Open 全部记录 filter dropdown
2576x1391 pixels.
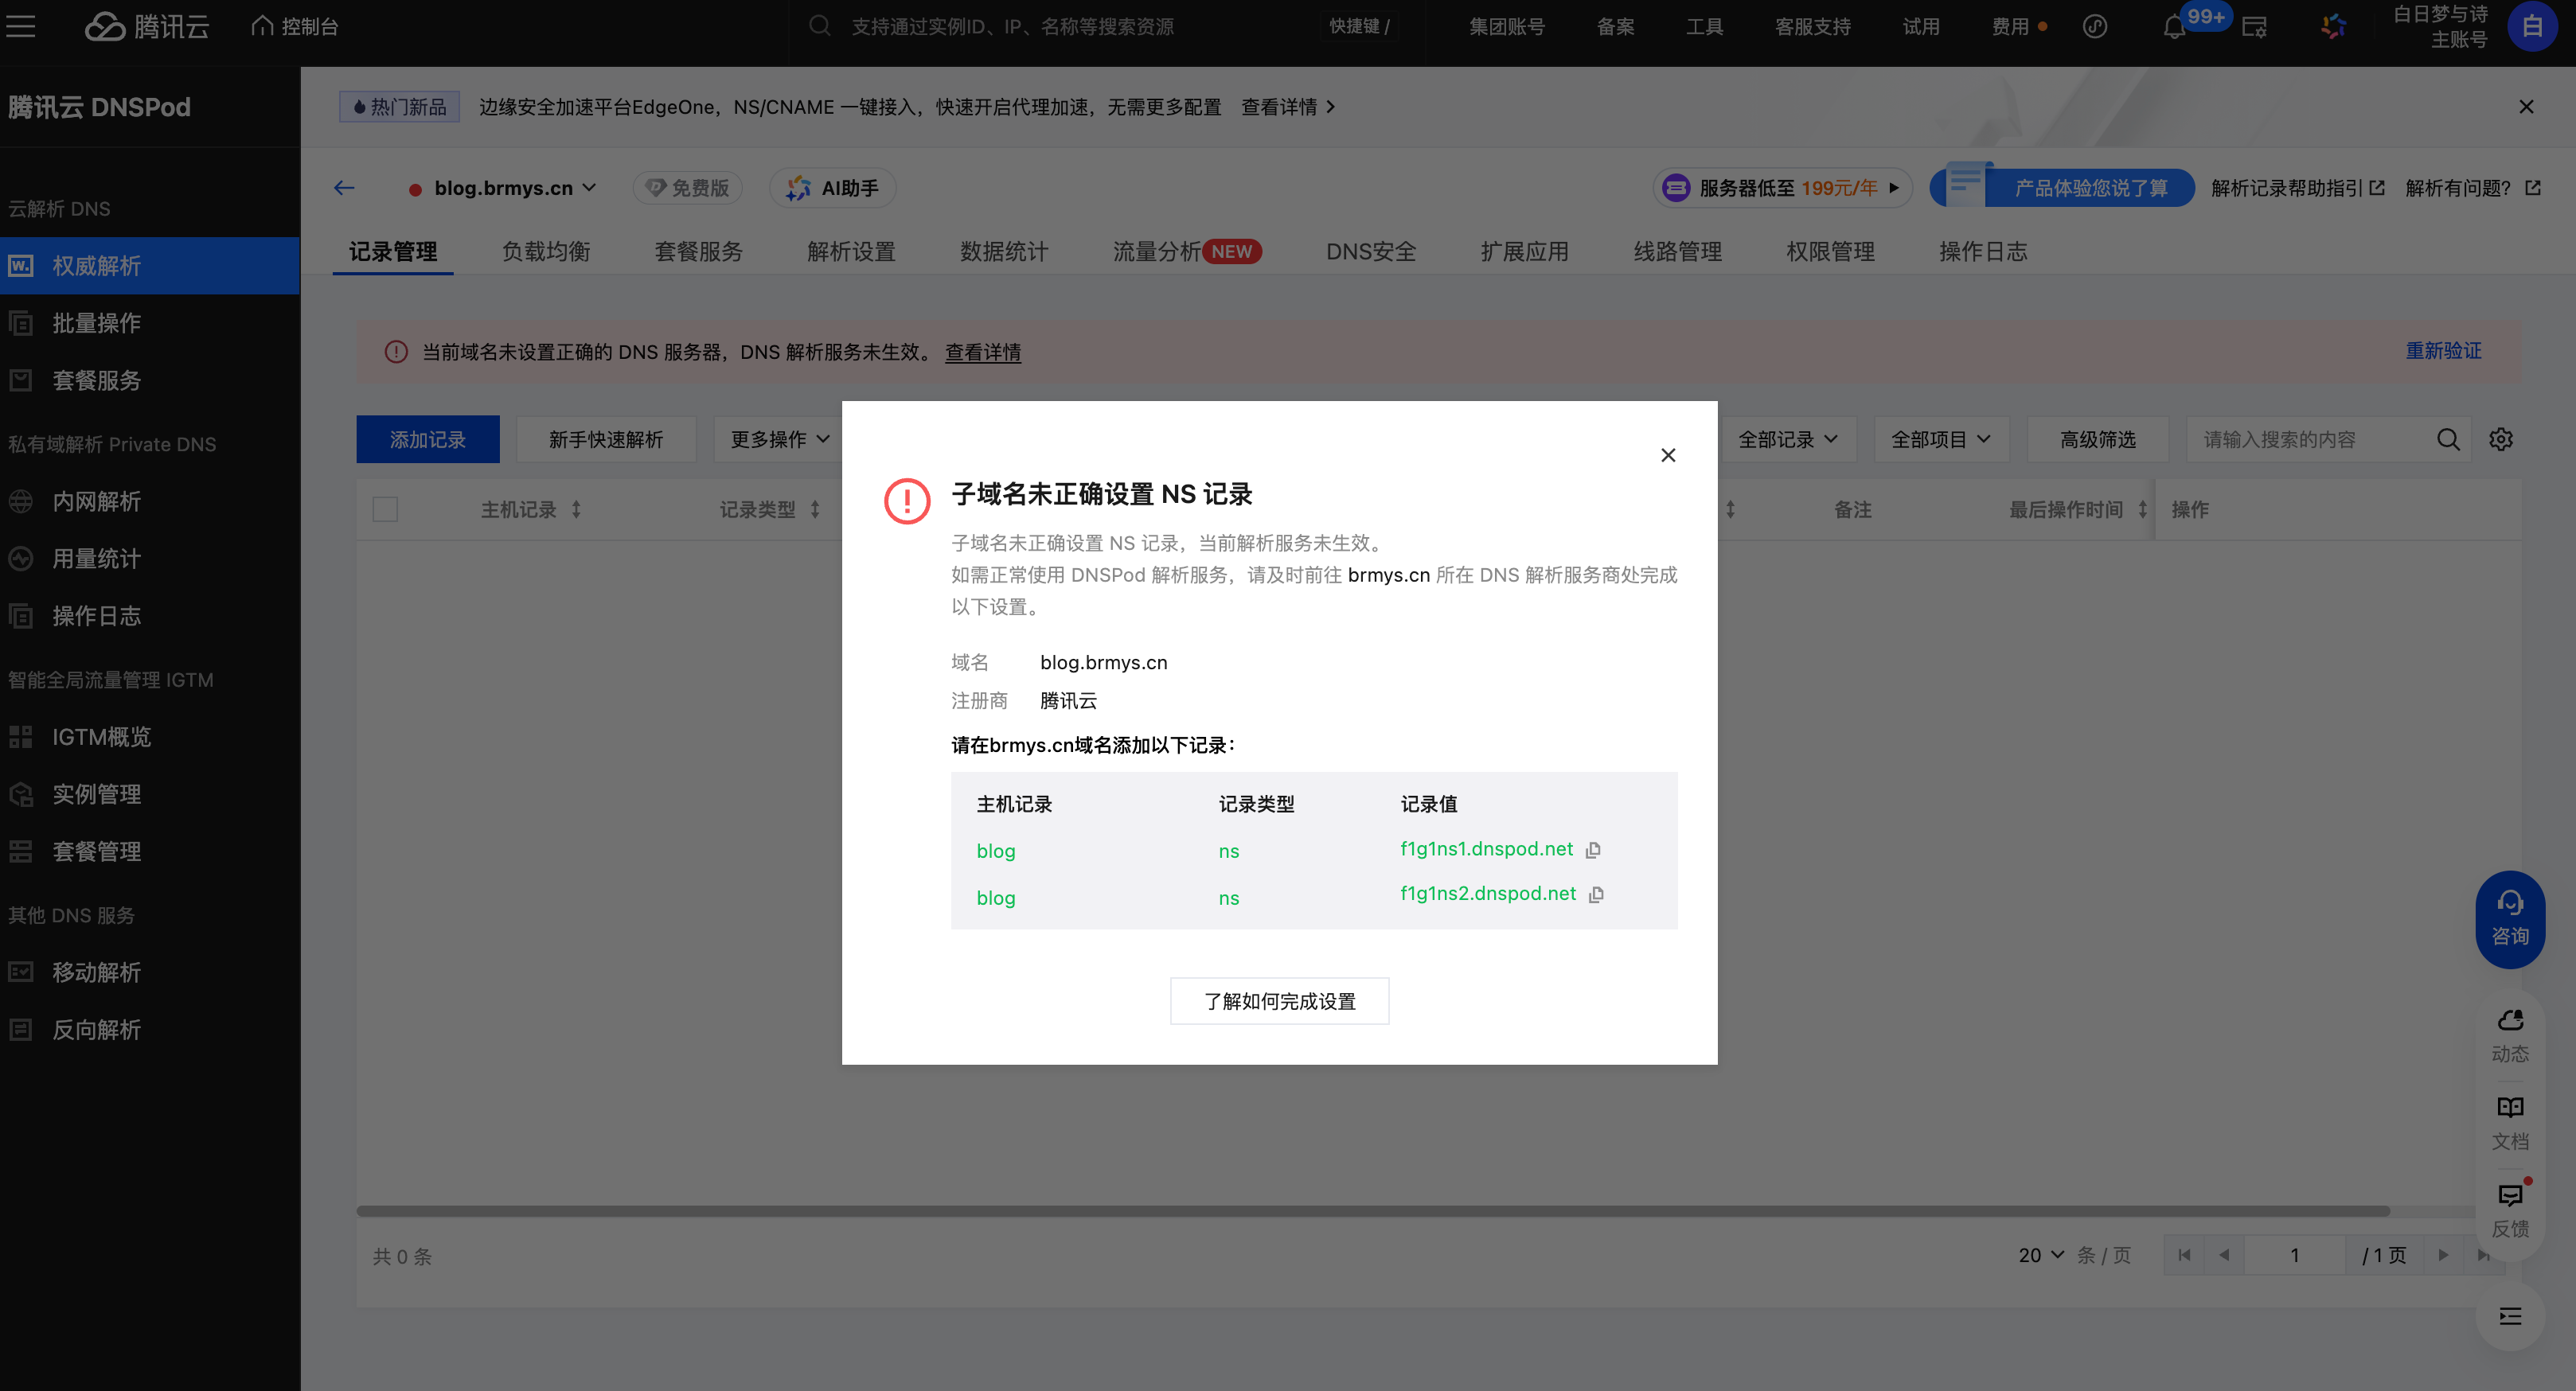coord(1787,439)
